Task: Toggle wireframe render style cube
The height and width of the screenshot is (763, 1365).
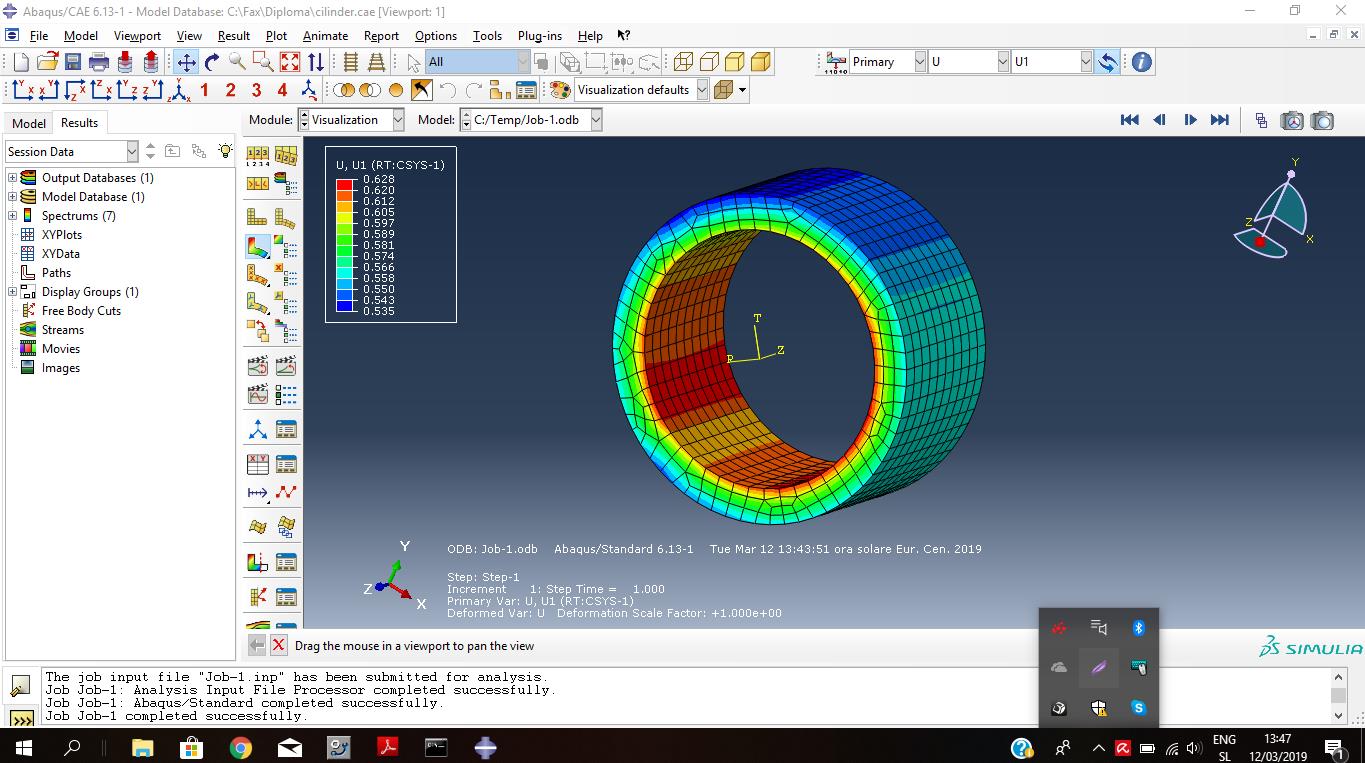Action: point(683,62)
